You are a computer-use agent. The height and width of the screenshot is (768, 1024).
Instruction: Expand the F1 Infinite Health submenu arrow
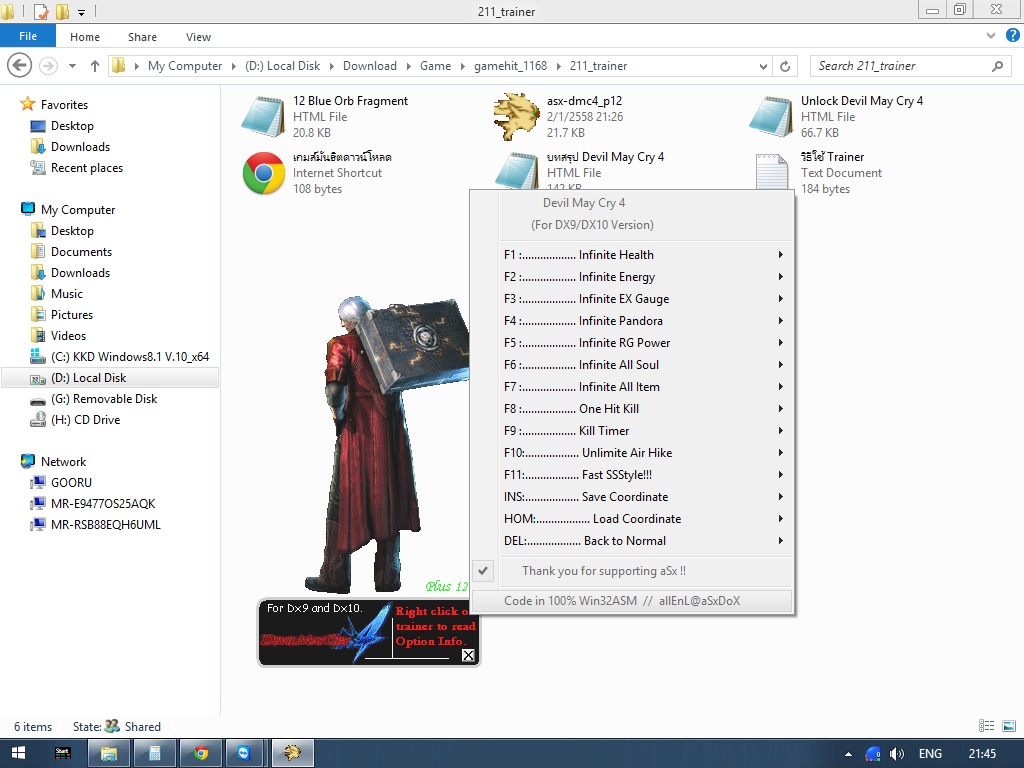(x=780, y=255)
